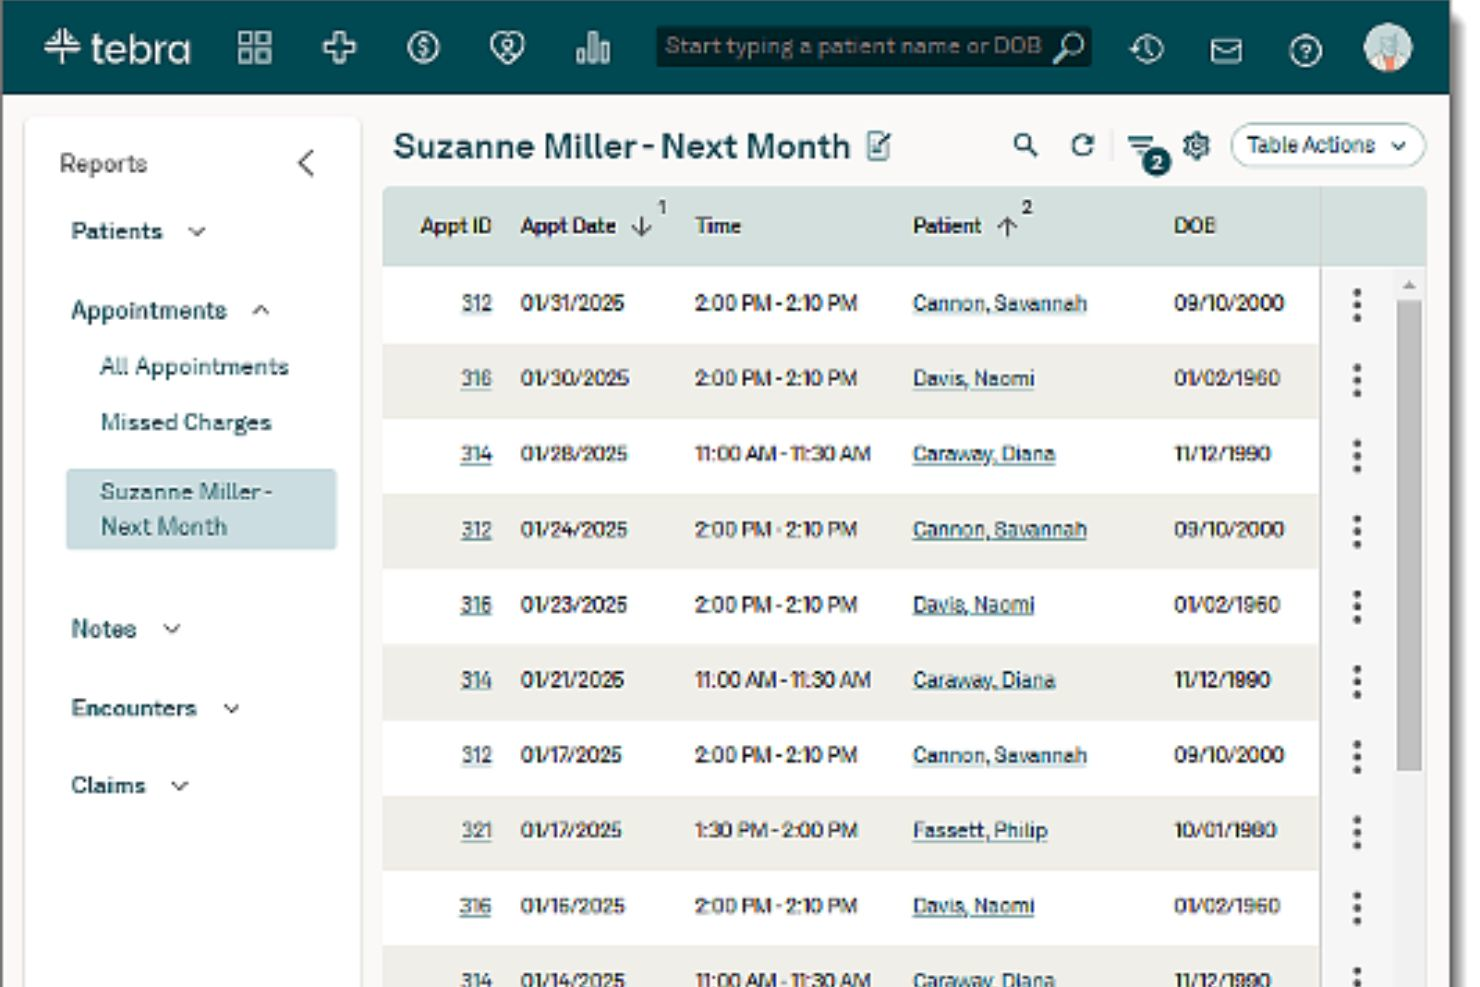Screen dimensions: 1480x987
Task: Open the patient link Fassett, Philip
Action: point(980,830)
